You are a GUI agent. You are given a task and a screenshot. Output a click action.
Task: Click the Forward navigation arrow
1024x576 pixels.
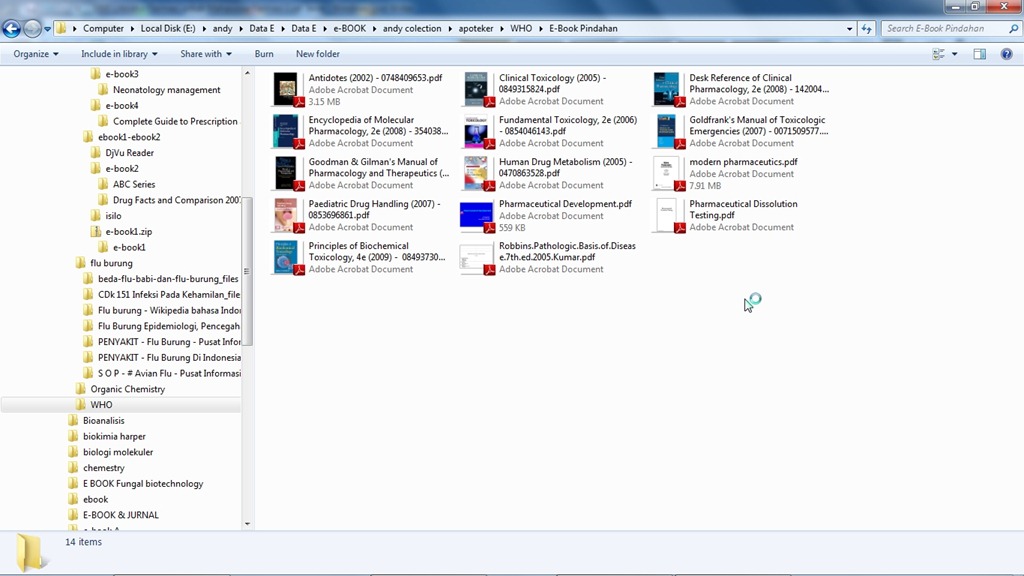[31, 29]
